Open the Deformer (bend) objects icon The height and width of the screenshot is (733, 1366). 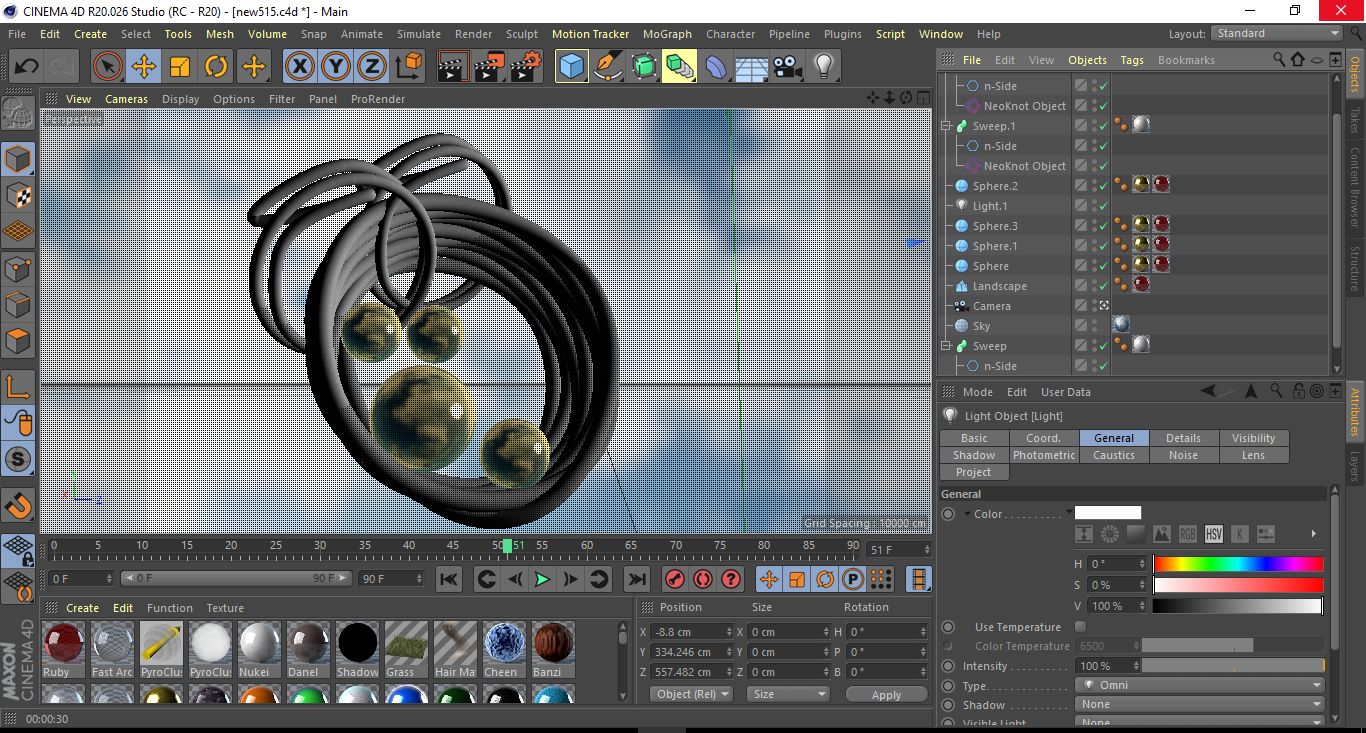716,67
